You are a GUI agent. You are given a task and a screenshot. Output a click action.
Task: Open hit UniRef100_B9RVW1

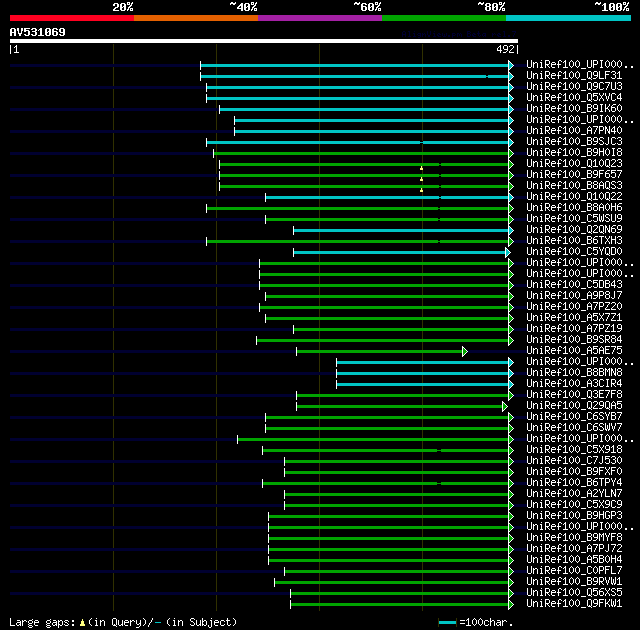click(574, 582)
